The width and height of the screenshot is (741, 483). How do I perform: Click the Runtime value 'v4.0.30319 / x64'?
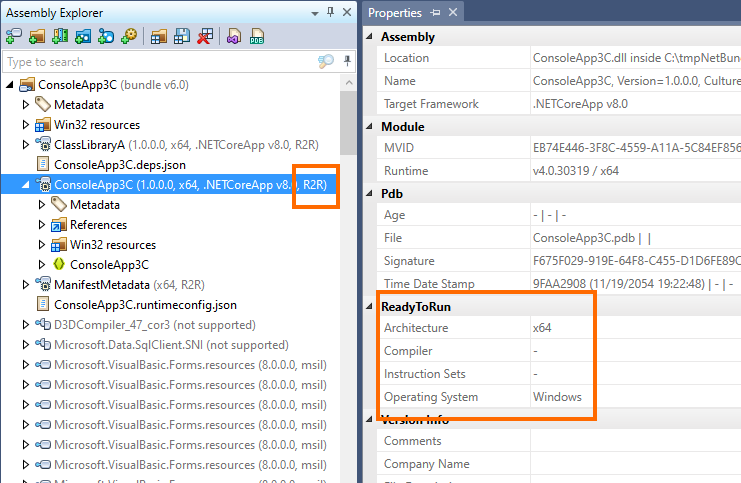click(x=576, y=171)
